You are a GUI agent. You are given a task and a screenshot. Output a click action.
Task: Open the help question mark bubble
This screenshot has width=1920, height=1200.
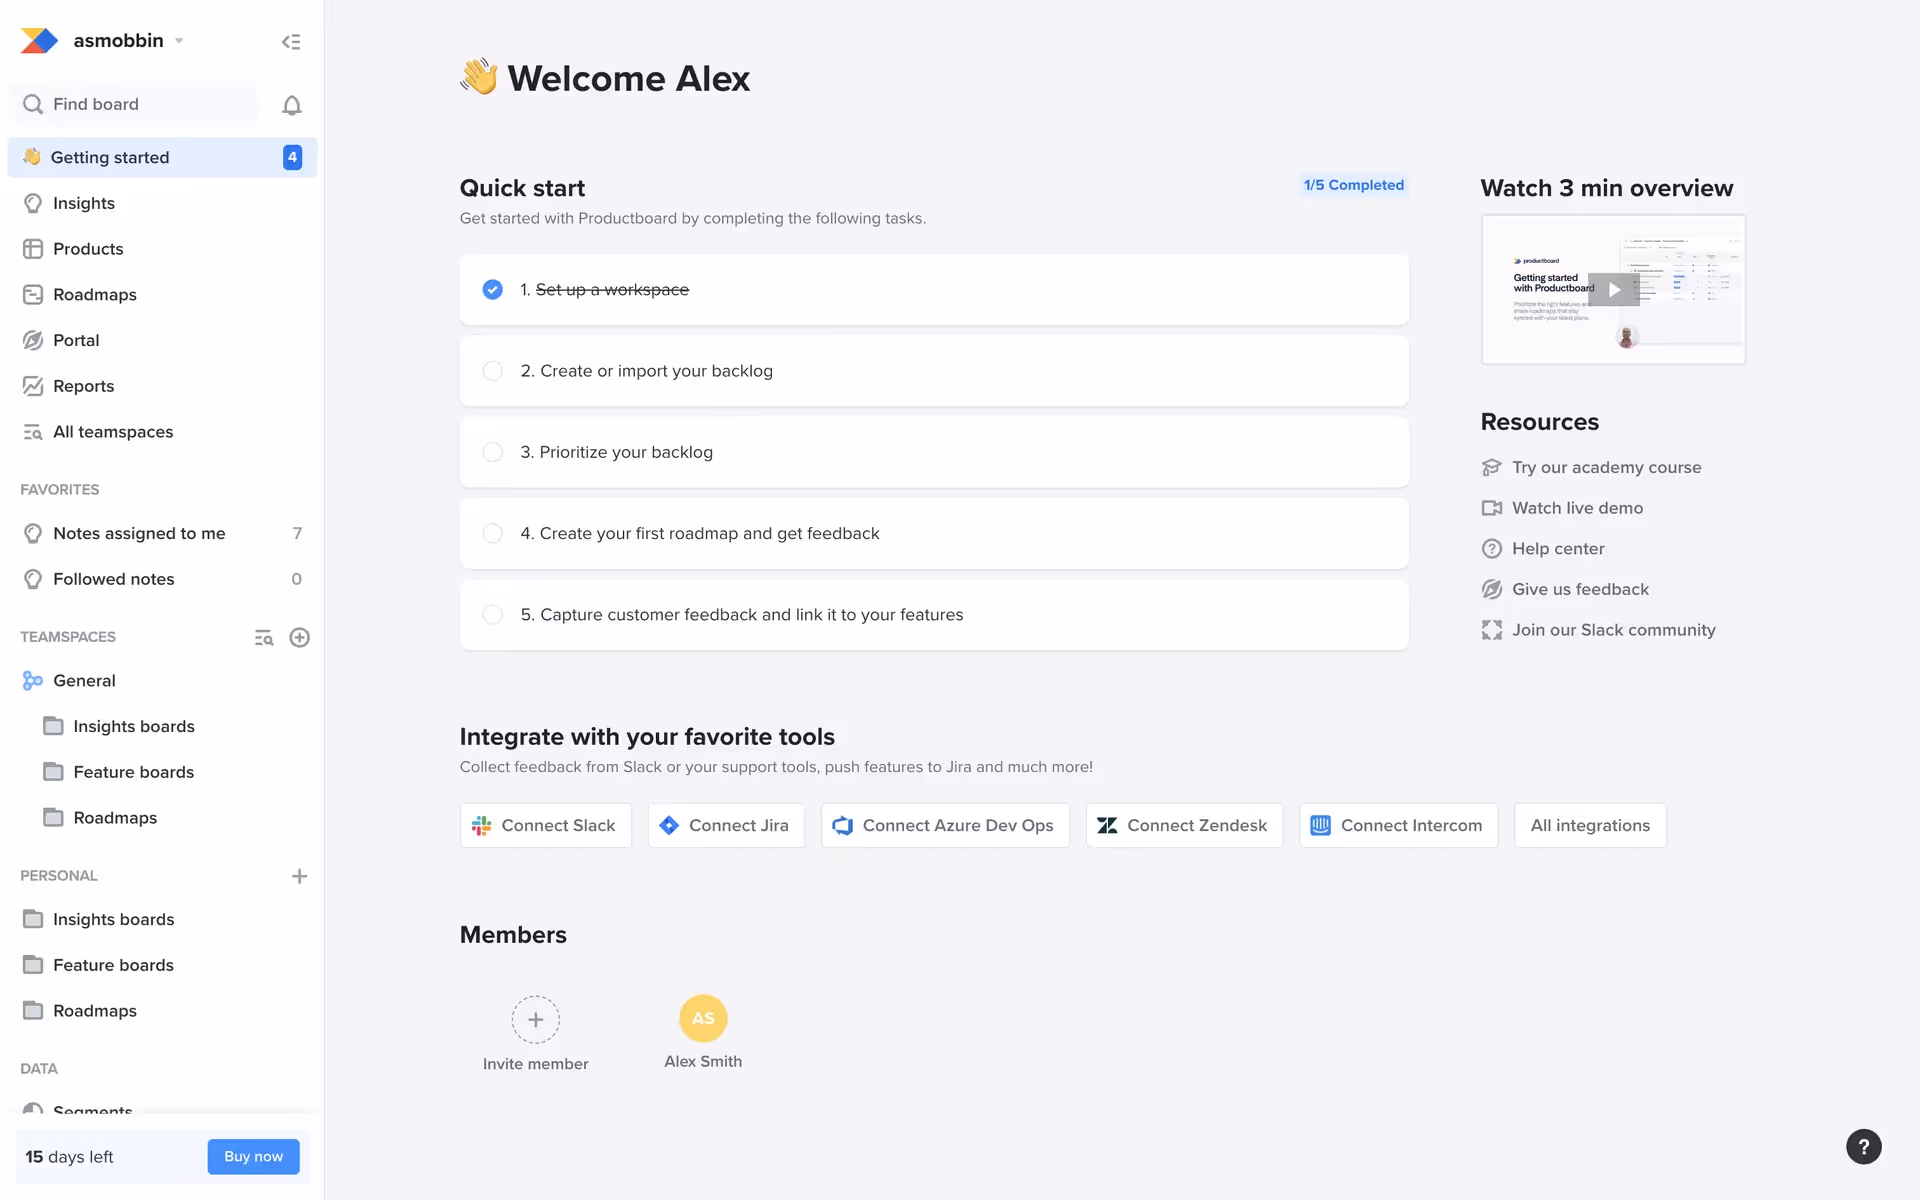pyautogui.click(x=1863, y=1147)
